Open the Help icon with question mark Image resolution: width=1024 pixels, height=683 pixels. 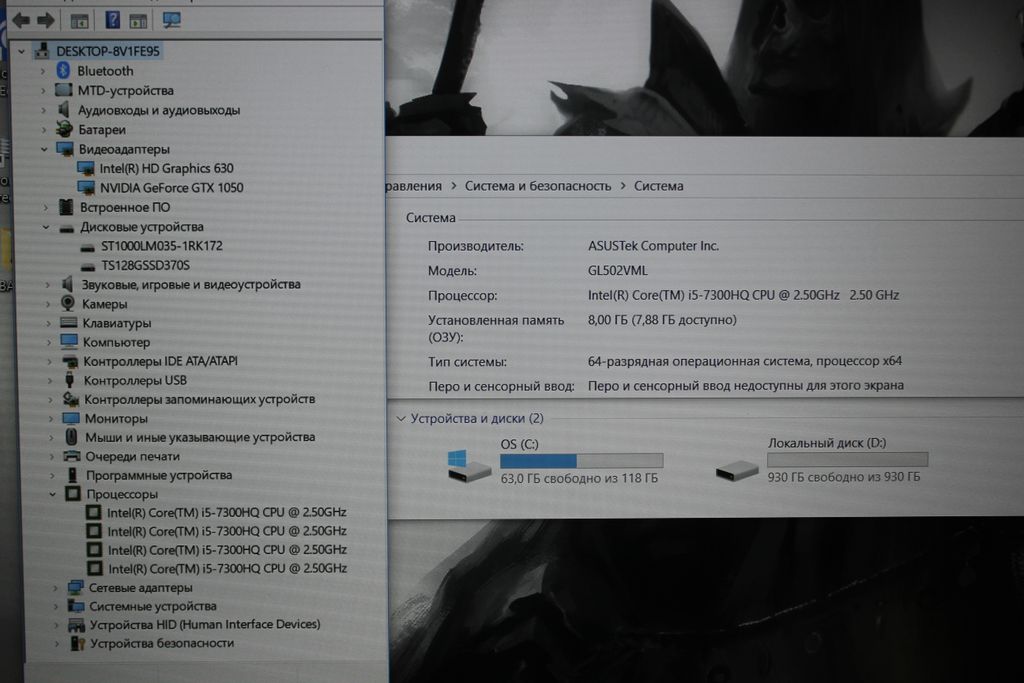(112, 20)
